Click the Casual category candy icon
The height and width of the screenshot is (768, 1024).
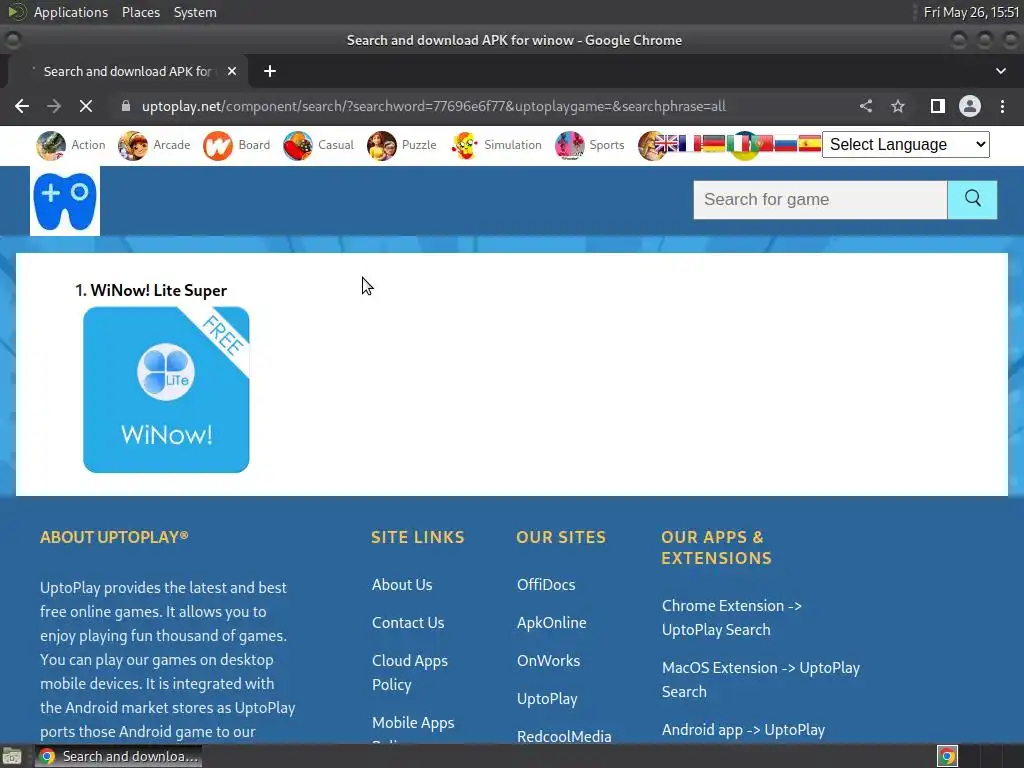(298, 145)
